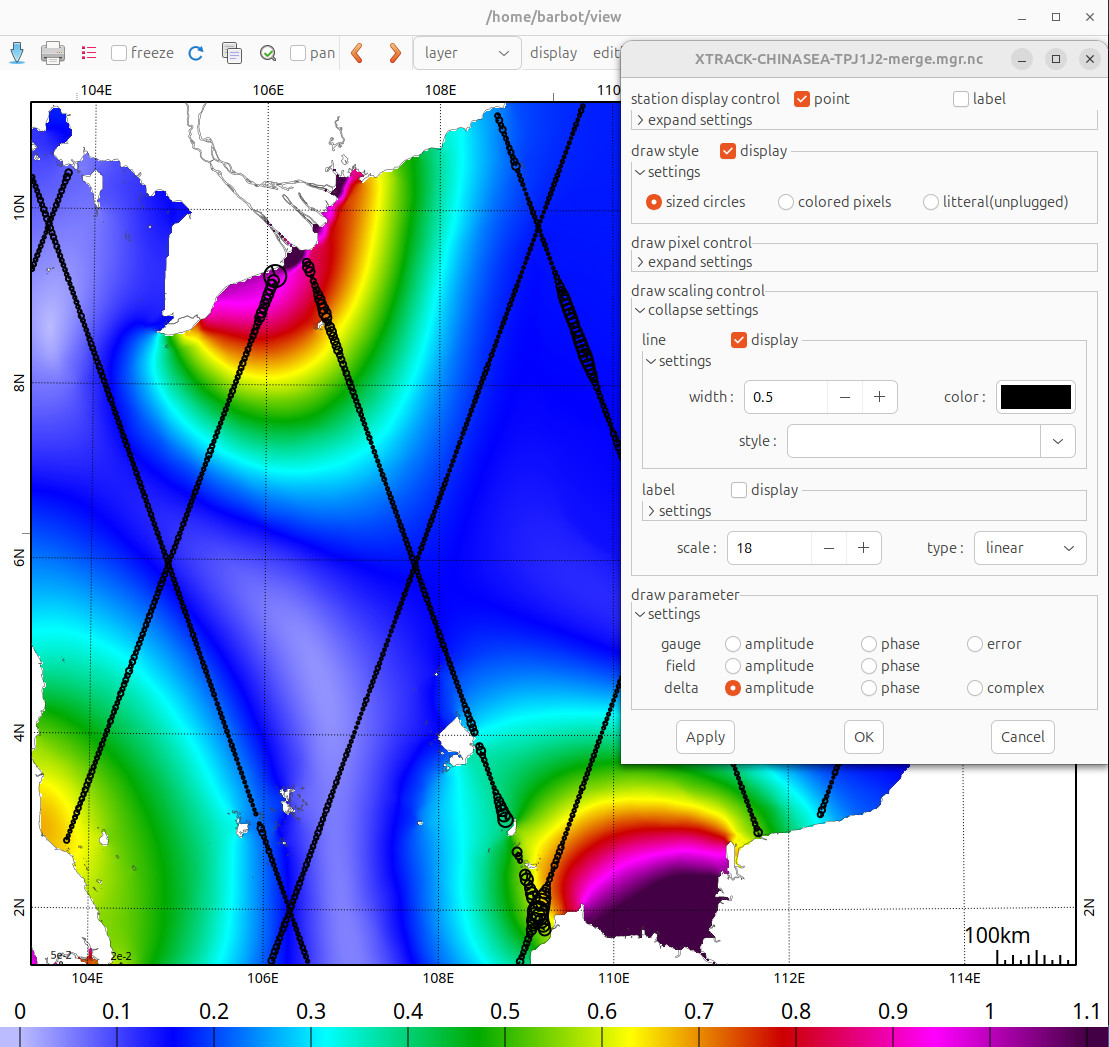Collapse draw scaling control settings
The image size is (1109, 1047).
coord(697,310)
